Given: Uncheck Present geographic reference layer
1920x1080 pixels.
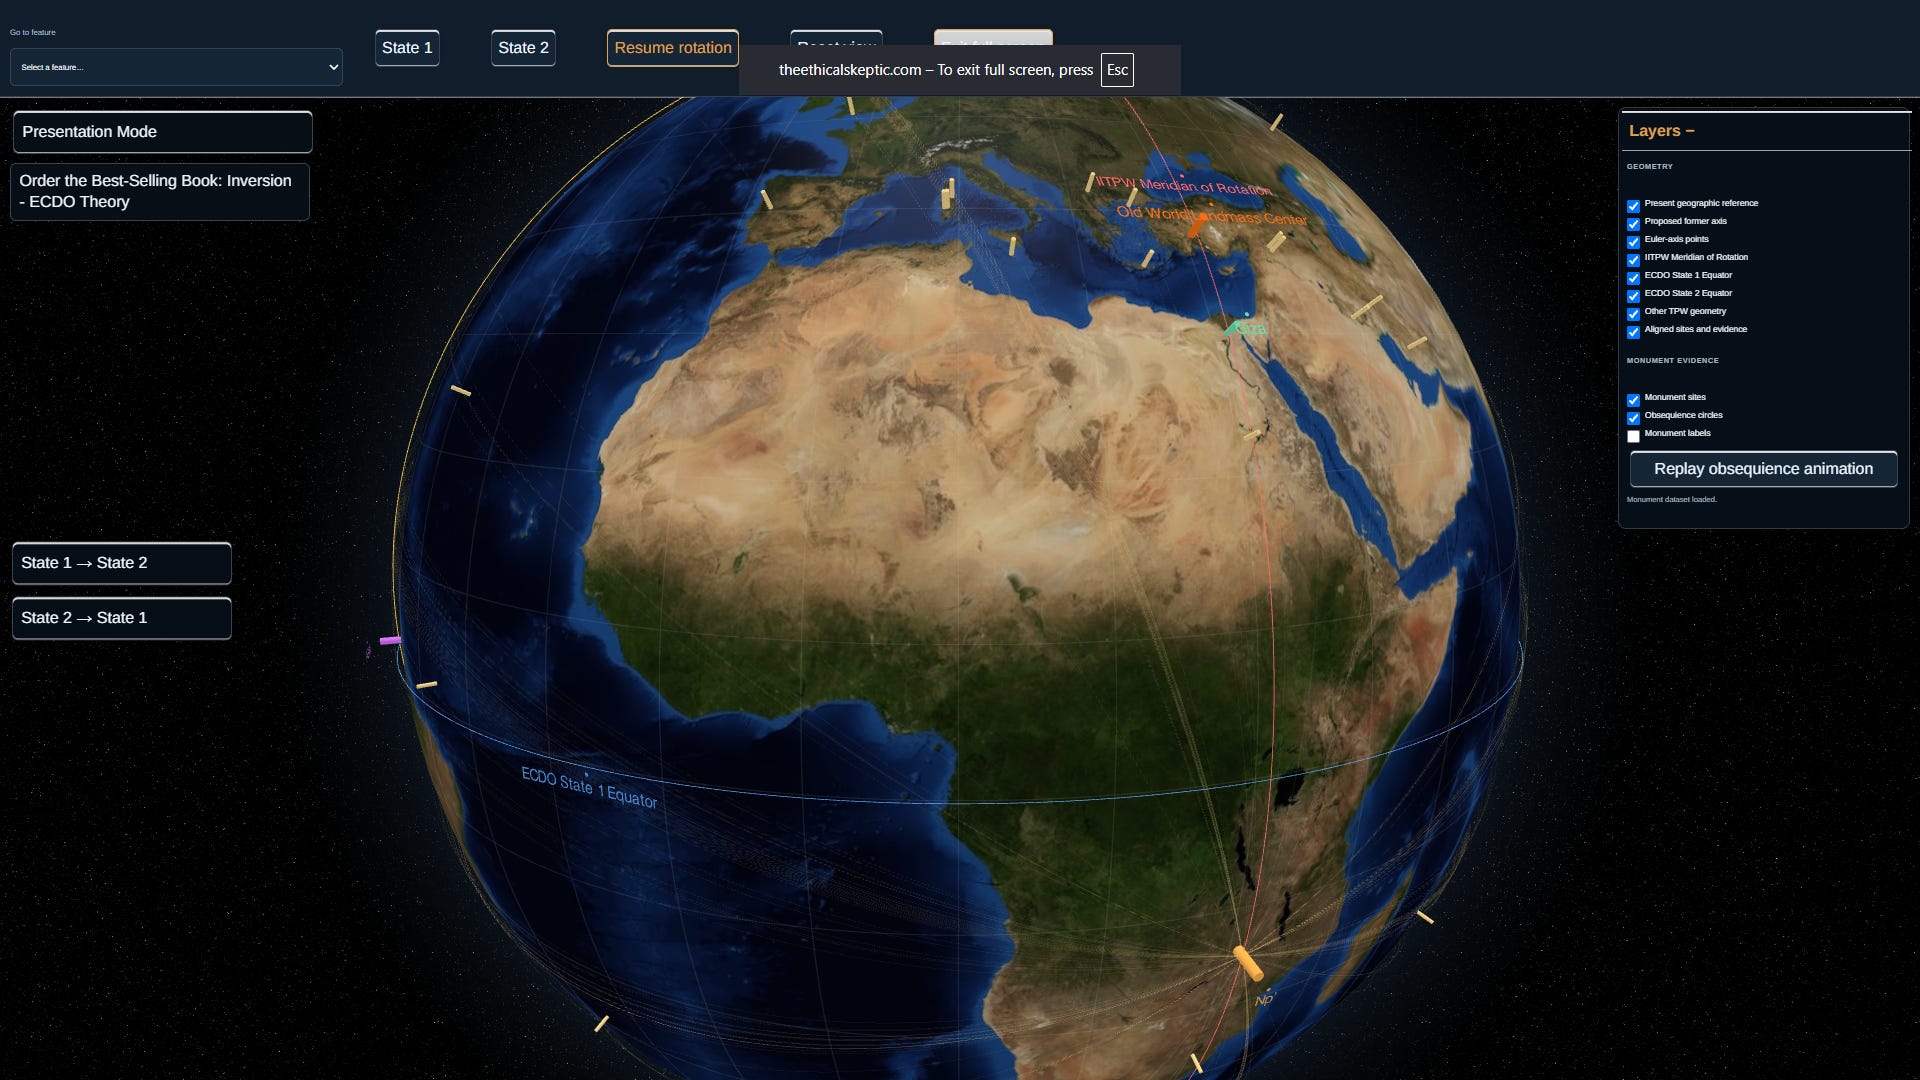Looking at the screenshot, I should coord(1633,206).
